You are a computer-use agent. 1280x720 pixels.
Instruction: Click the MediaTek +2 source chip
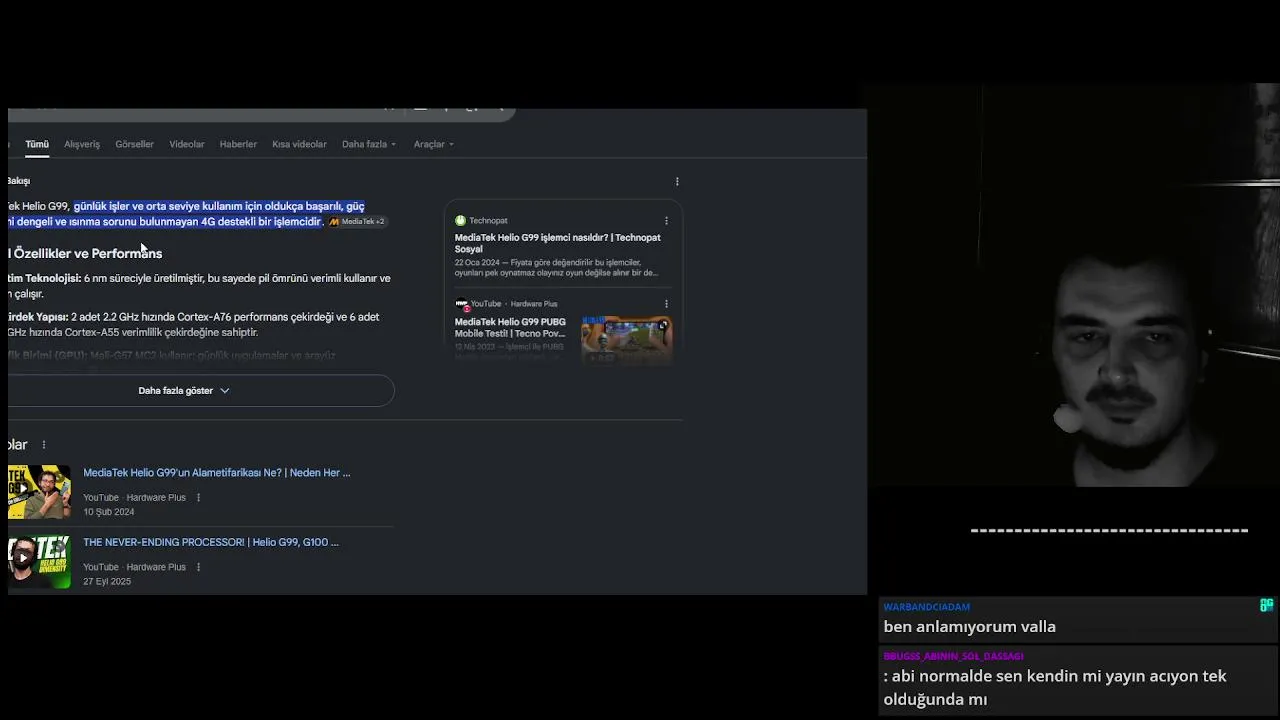coord(357,222)
